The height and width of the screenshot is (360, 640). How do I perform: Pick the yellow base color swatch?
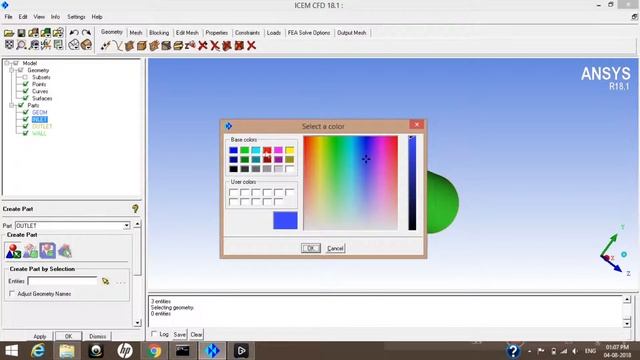coord(289,150)
